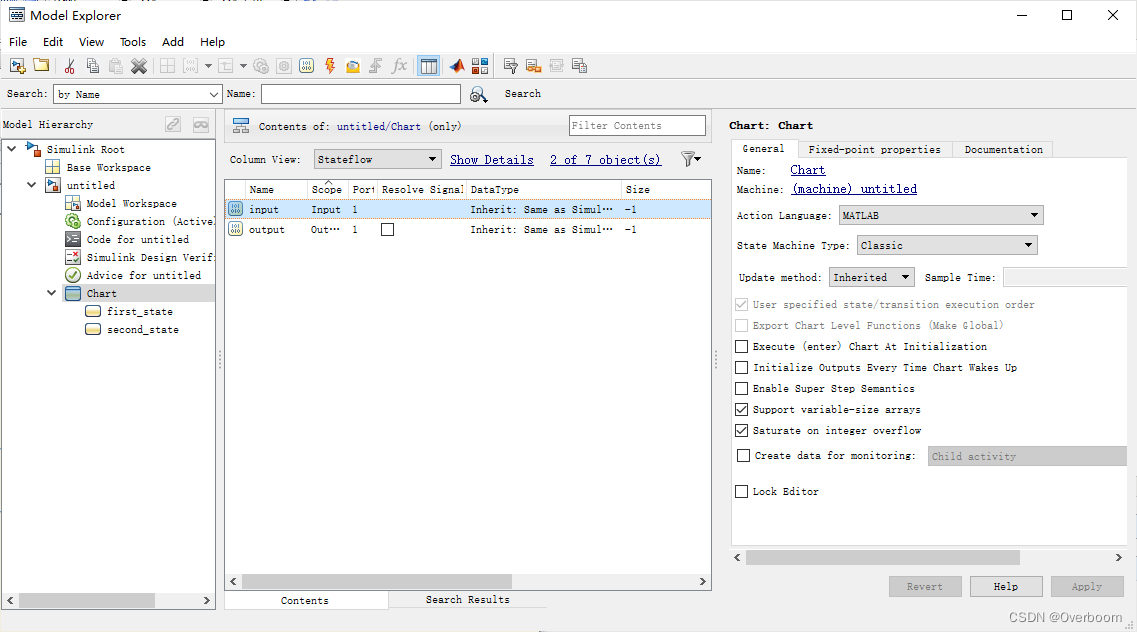Enable the Lock Editor checkbox
The height and width of the screenshot is (632, 1137).
742,491
